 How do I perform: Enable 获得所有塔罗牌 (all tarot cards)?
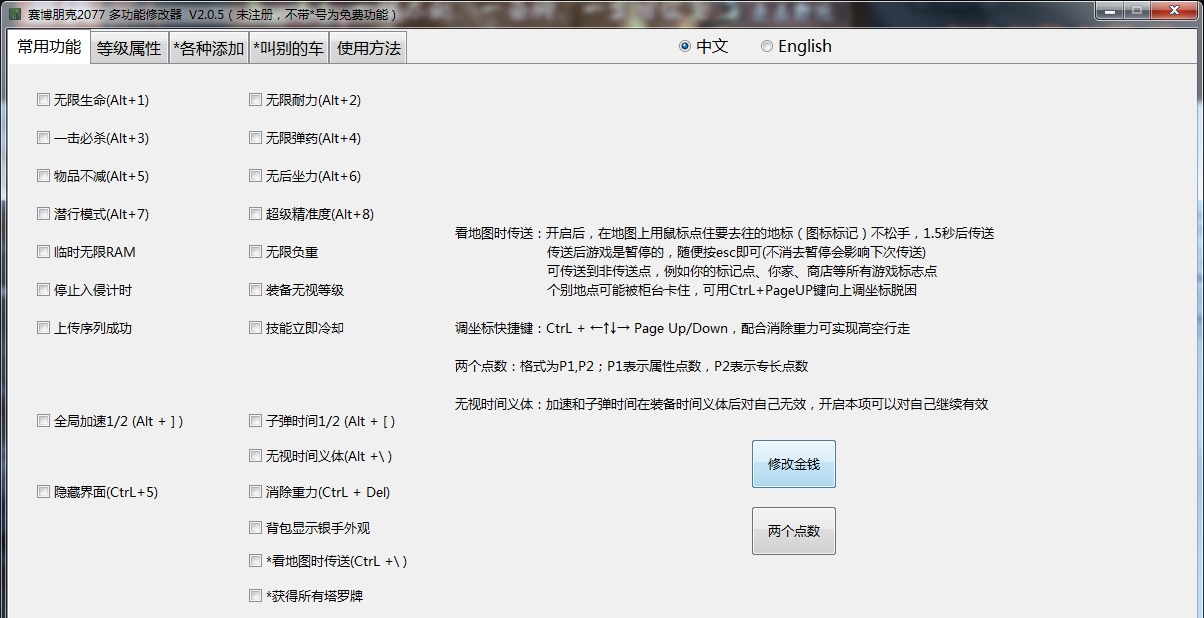point(256,595)
